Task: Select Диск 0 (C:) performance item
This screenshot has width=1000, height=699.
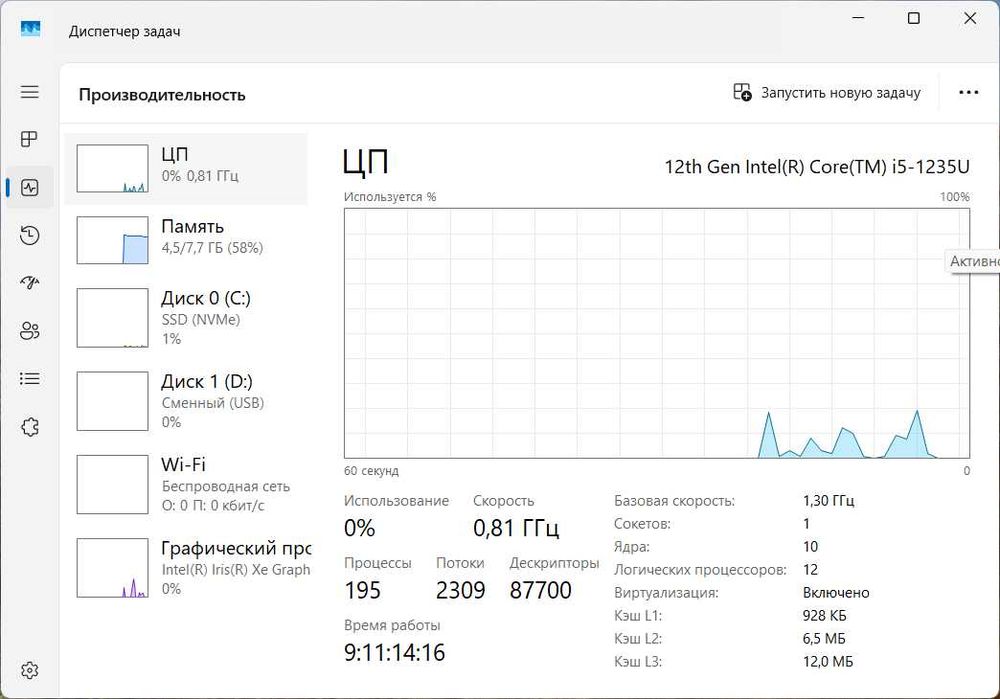Action: pyautogui.click(x=186, y=318)
